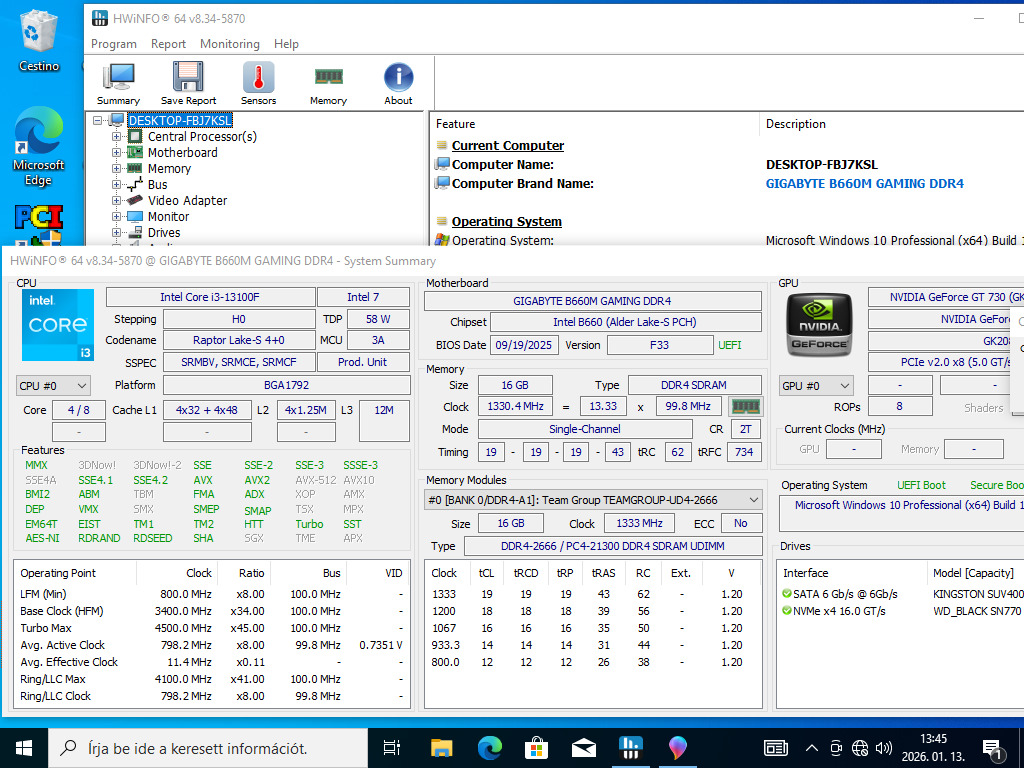Open Mail app from taskbar
Screen dimensions: 1024x768
583,748
